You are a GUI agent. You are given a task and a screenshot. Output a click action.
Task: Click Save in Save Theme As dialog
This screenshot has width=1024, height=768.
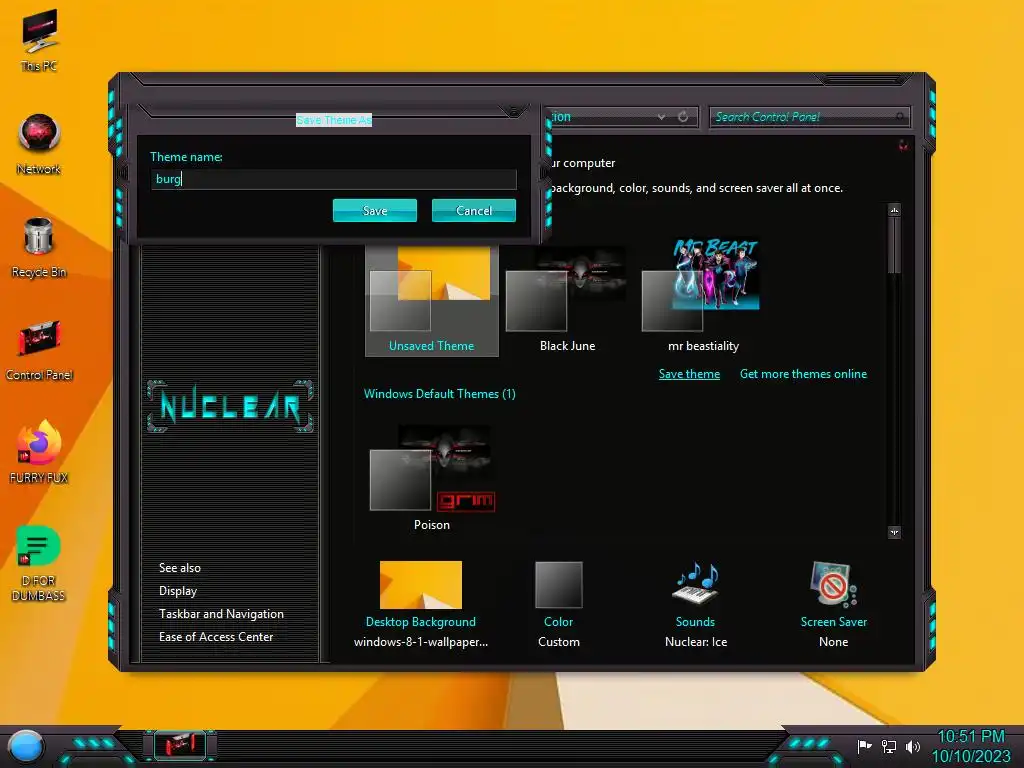[x=375, y=210]
